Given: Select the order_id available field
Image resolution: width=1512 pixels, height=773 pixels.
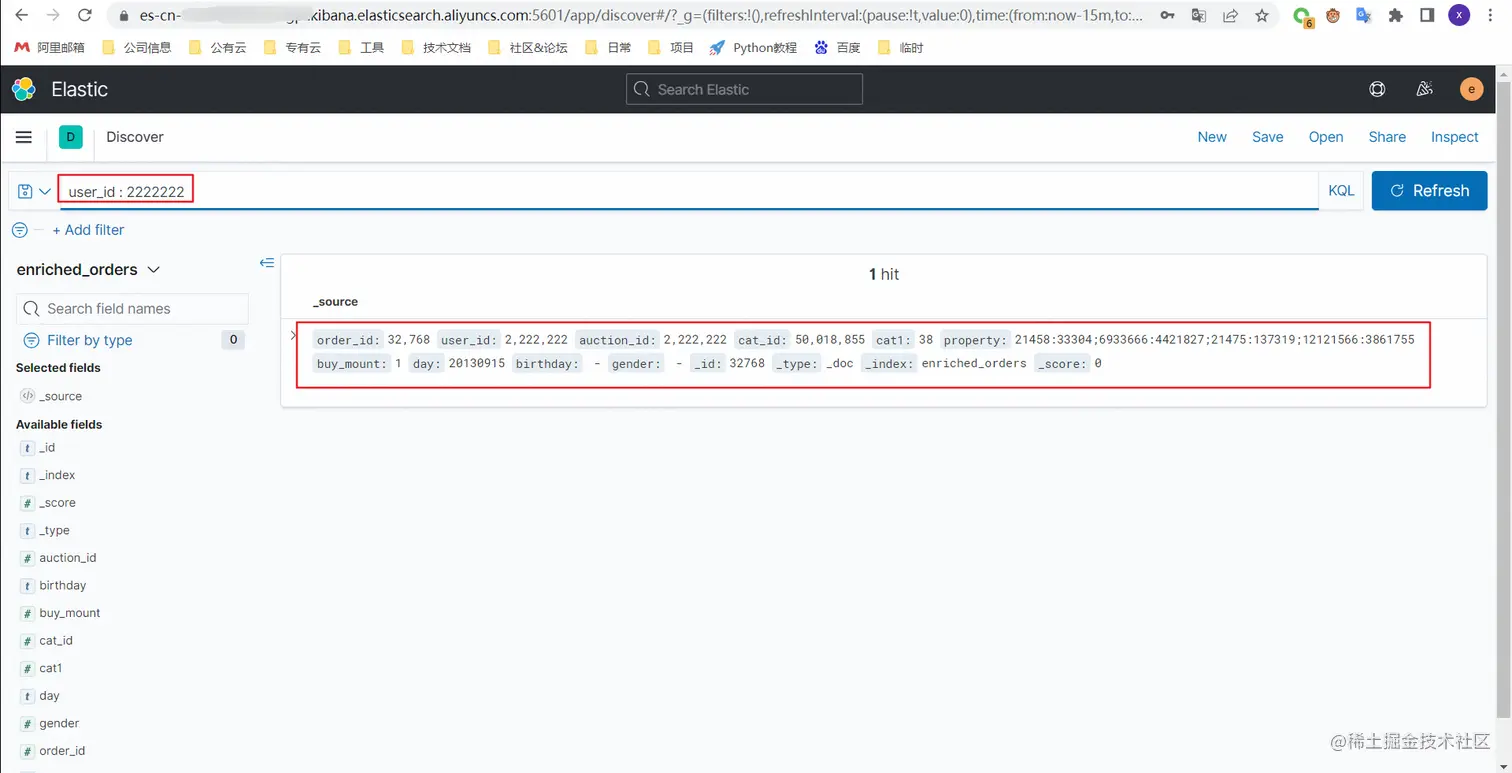Looking at the screenshot, I should (62, 750).
